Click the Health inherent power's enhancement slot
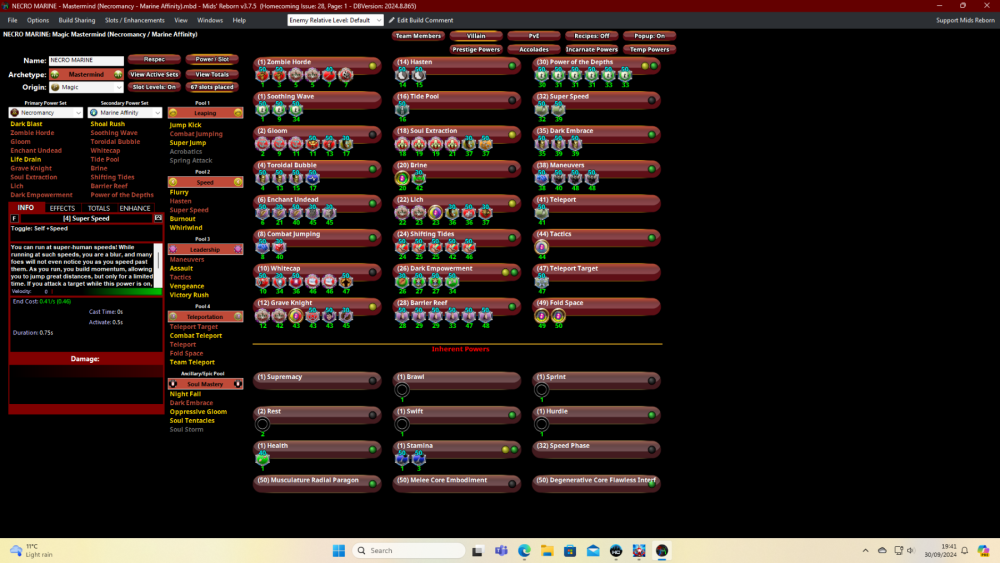This screenshot has width=1000, height=563. coord(262,459)
